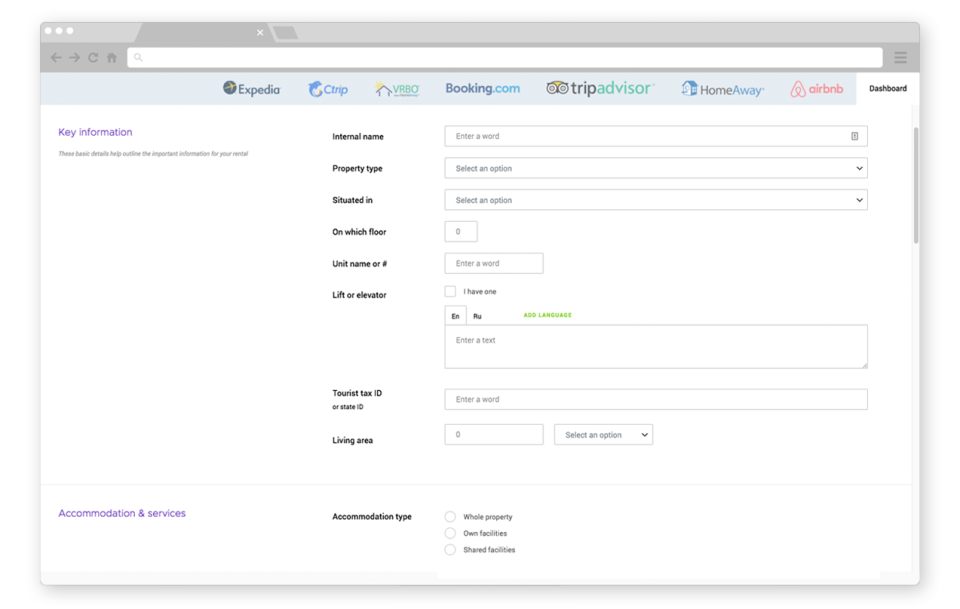Go to the browser home icon
Image resolution: width=960 pixels, height=609 pixels.
(x=111, y=58)
